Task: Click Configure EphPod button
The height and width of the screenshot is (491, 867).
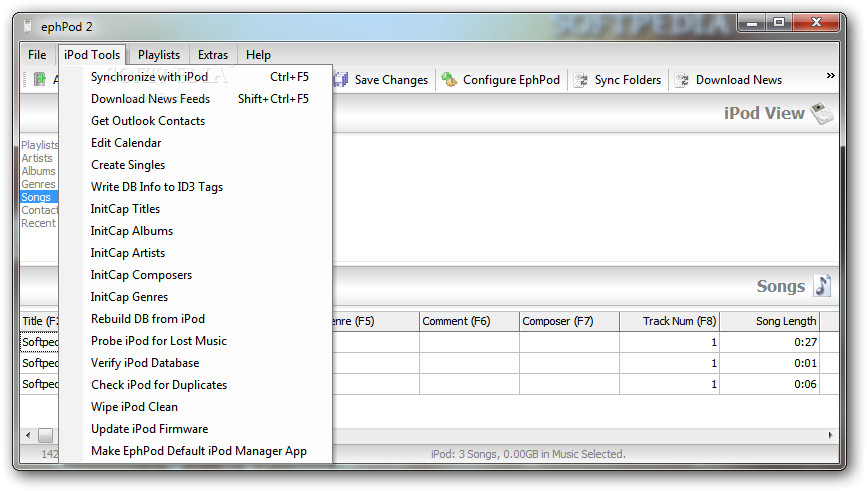Action: (x=501, y=80)
